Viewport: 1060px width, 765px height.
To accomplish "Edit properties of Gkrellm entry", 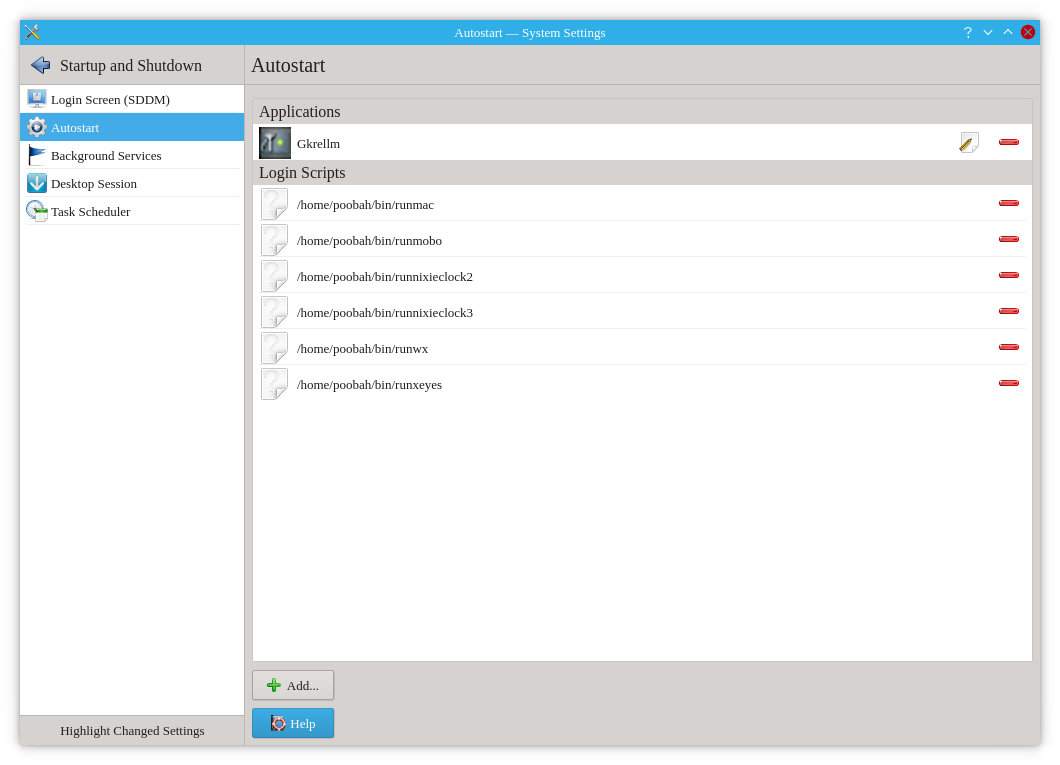I will (969, 143).
